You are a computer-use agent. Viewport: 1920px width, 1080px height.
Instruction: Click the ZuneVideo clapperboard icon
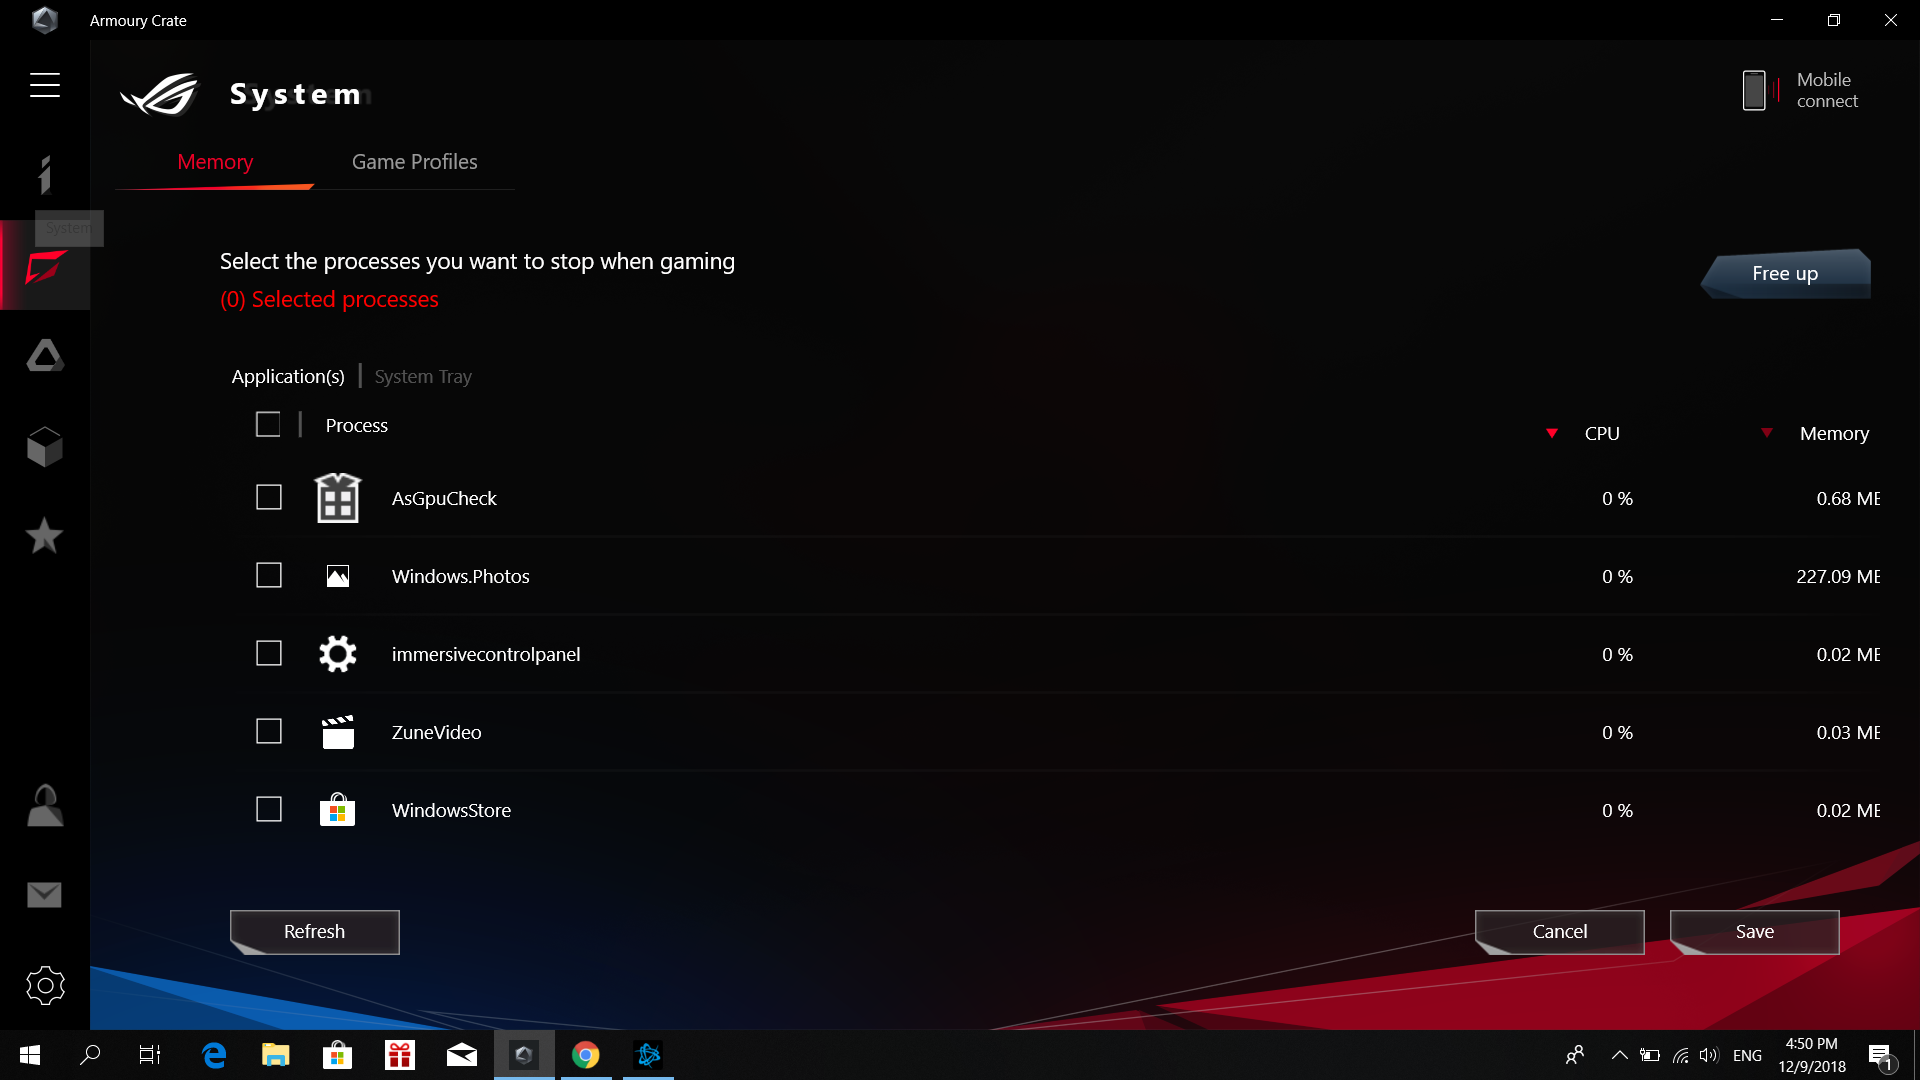(338, 732)
